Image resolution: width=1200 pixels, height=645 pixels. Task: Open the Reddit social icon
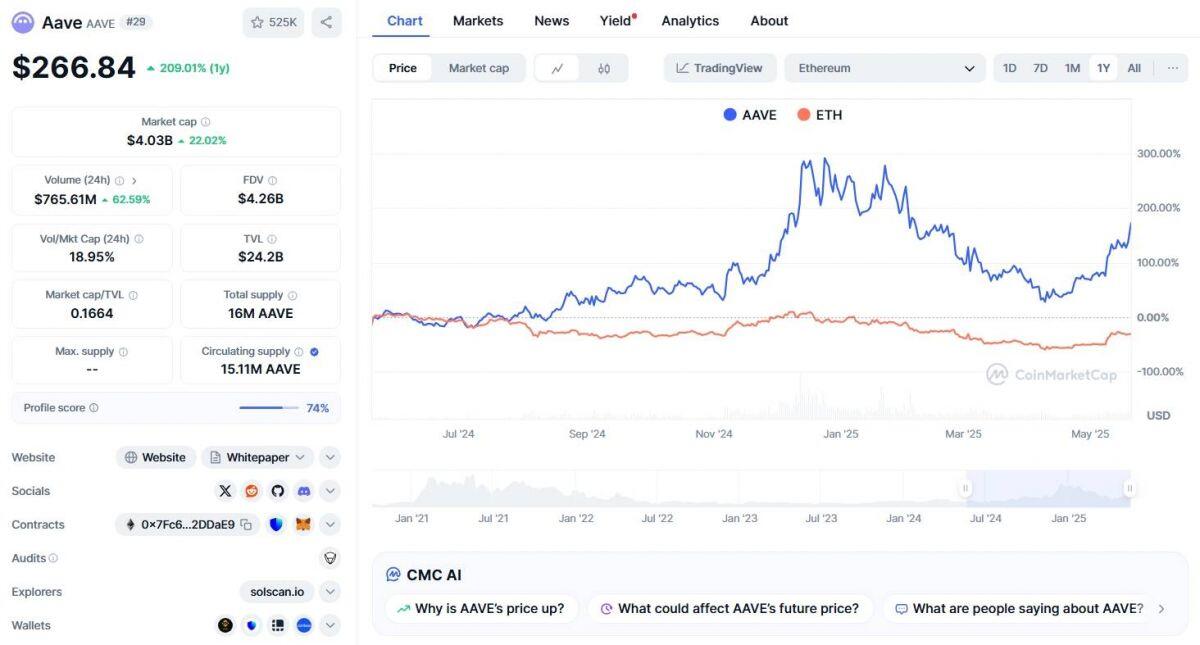251,491
